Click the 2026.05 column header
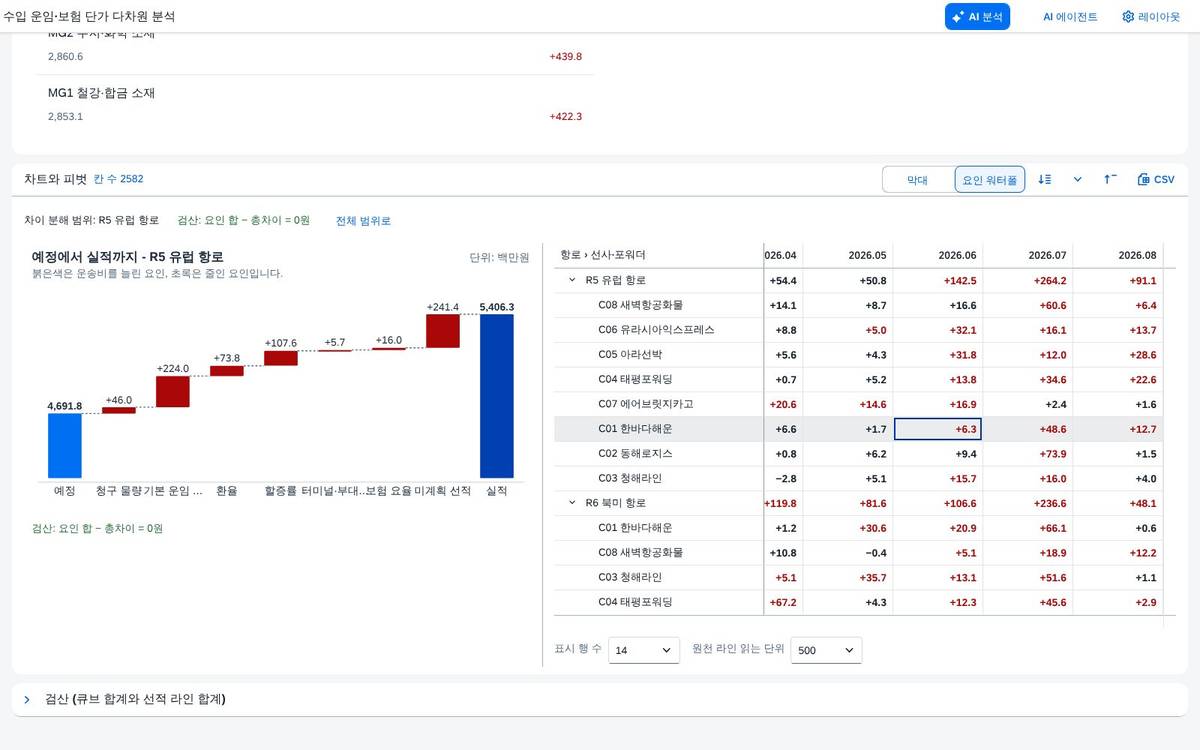The height and width of the screenshot is (750, 1200). coord(847,255)
